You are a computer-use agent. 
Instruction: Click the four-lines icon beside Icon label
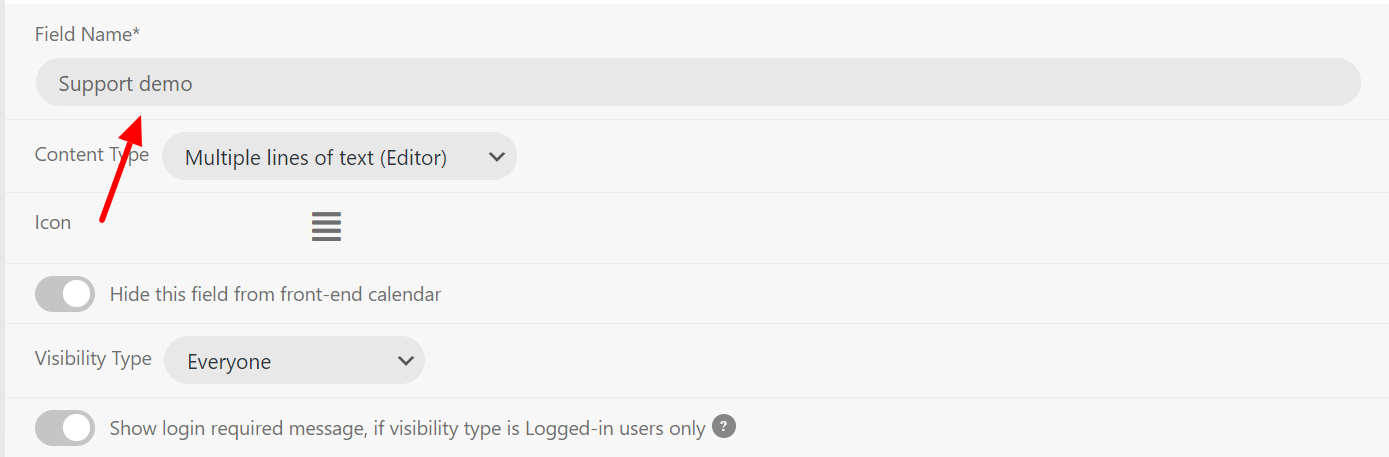326,226
